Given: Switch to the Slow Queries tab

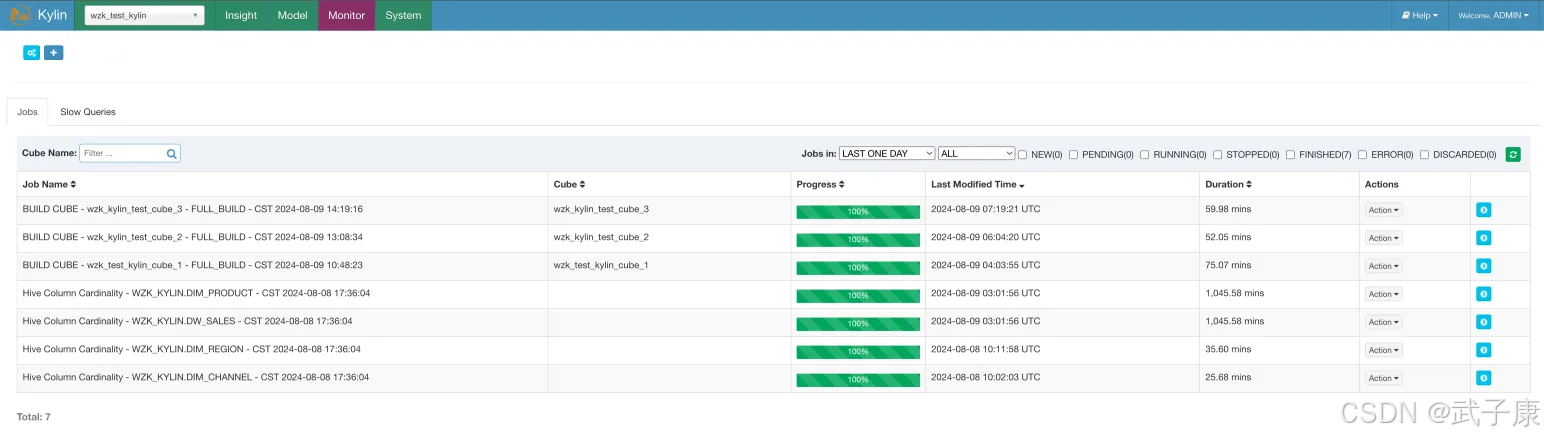Looking at the screenshot, I should [88, 112].
